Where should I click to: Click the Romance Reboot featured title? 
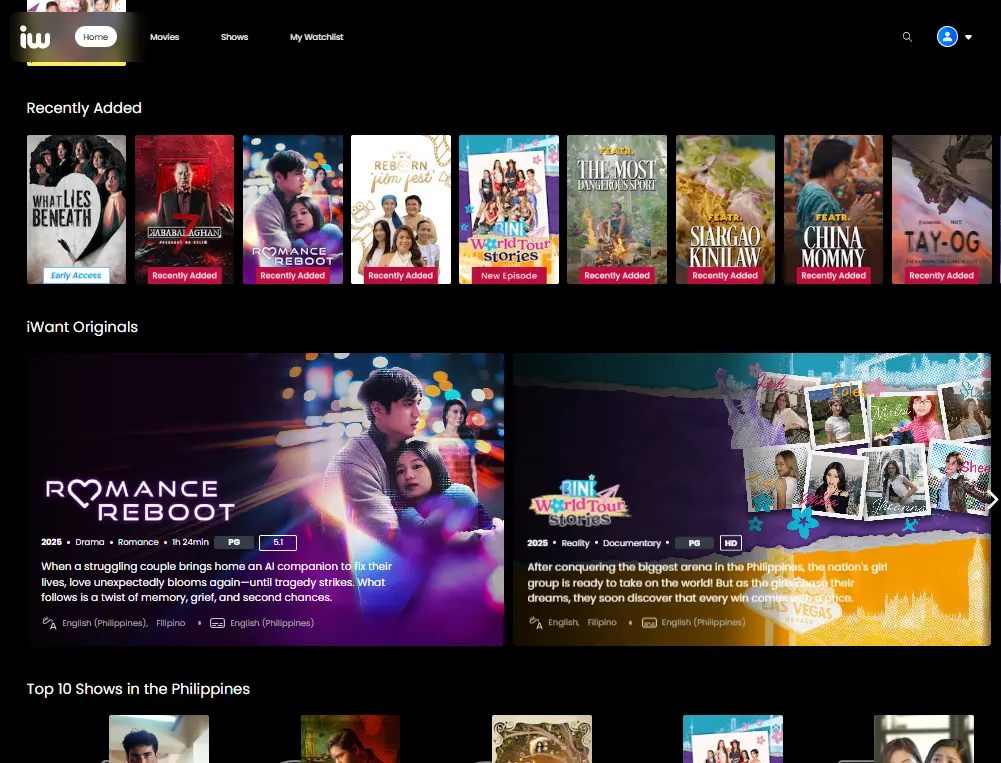[x=140, y=501]
